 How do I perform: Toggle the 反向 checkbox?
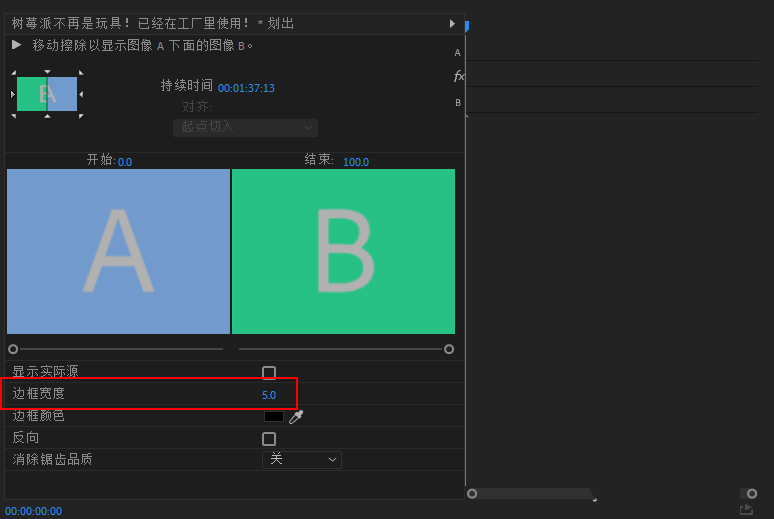(x=269, y=439)
